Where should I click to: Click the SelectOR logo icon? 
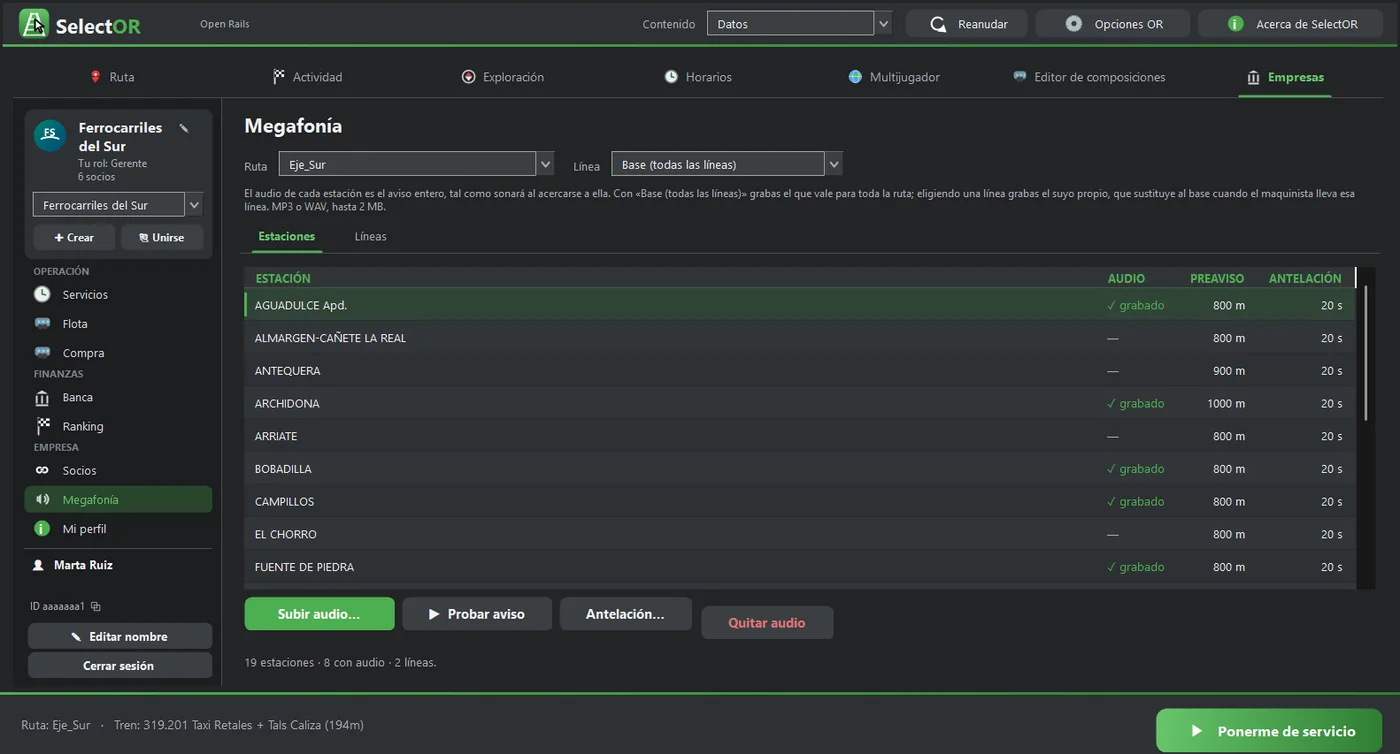click(34, 23)
